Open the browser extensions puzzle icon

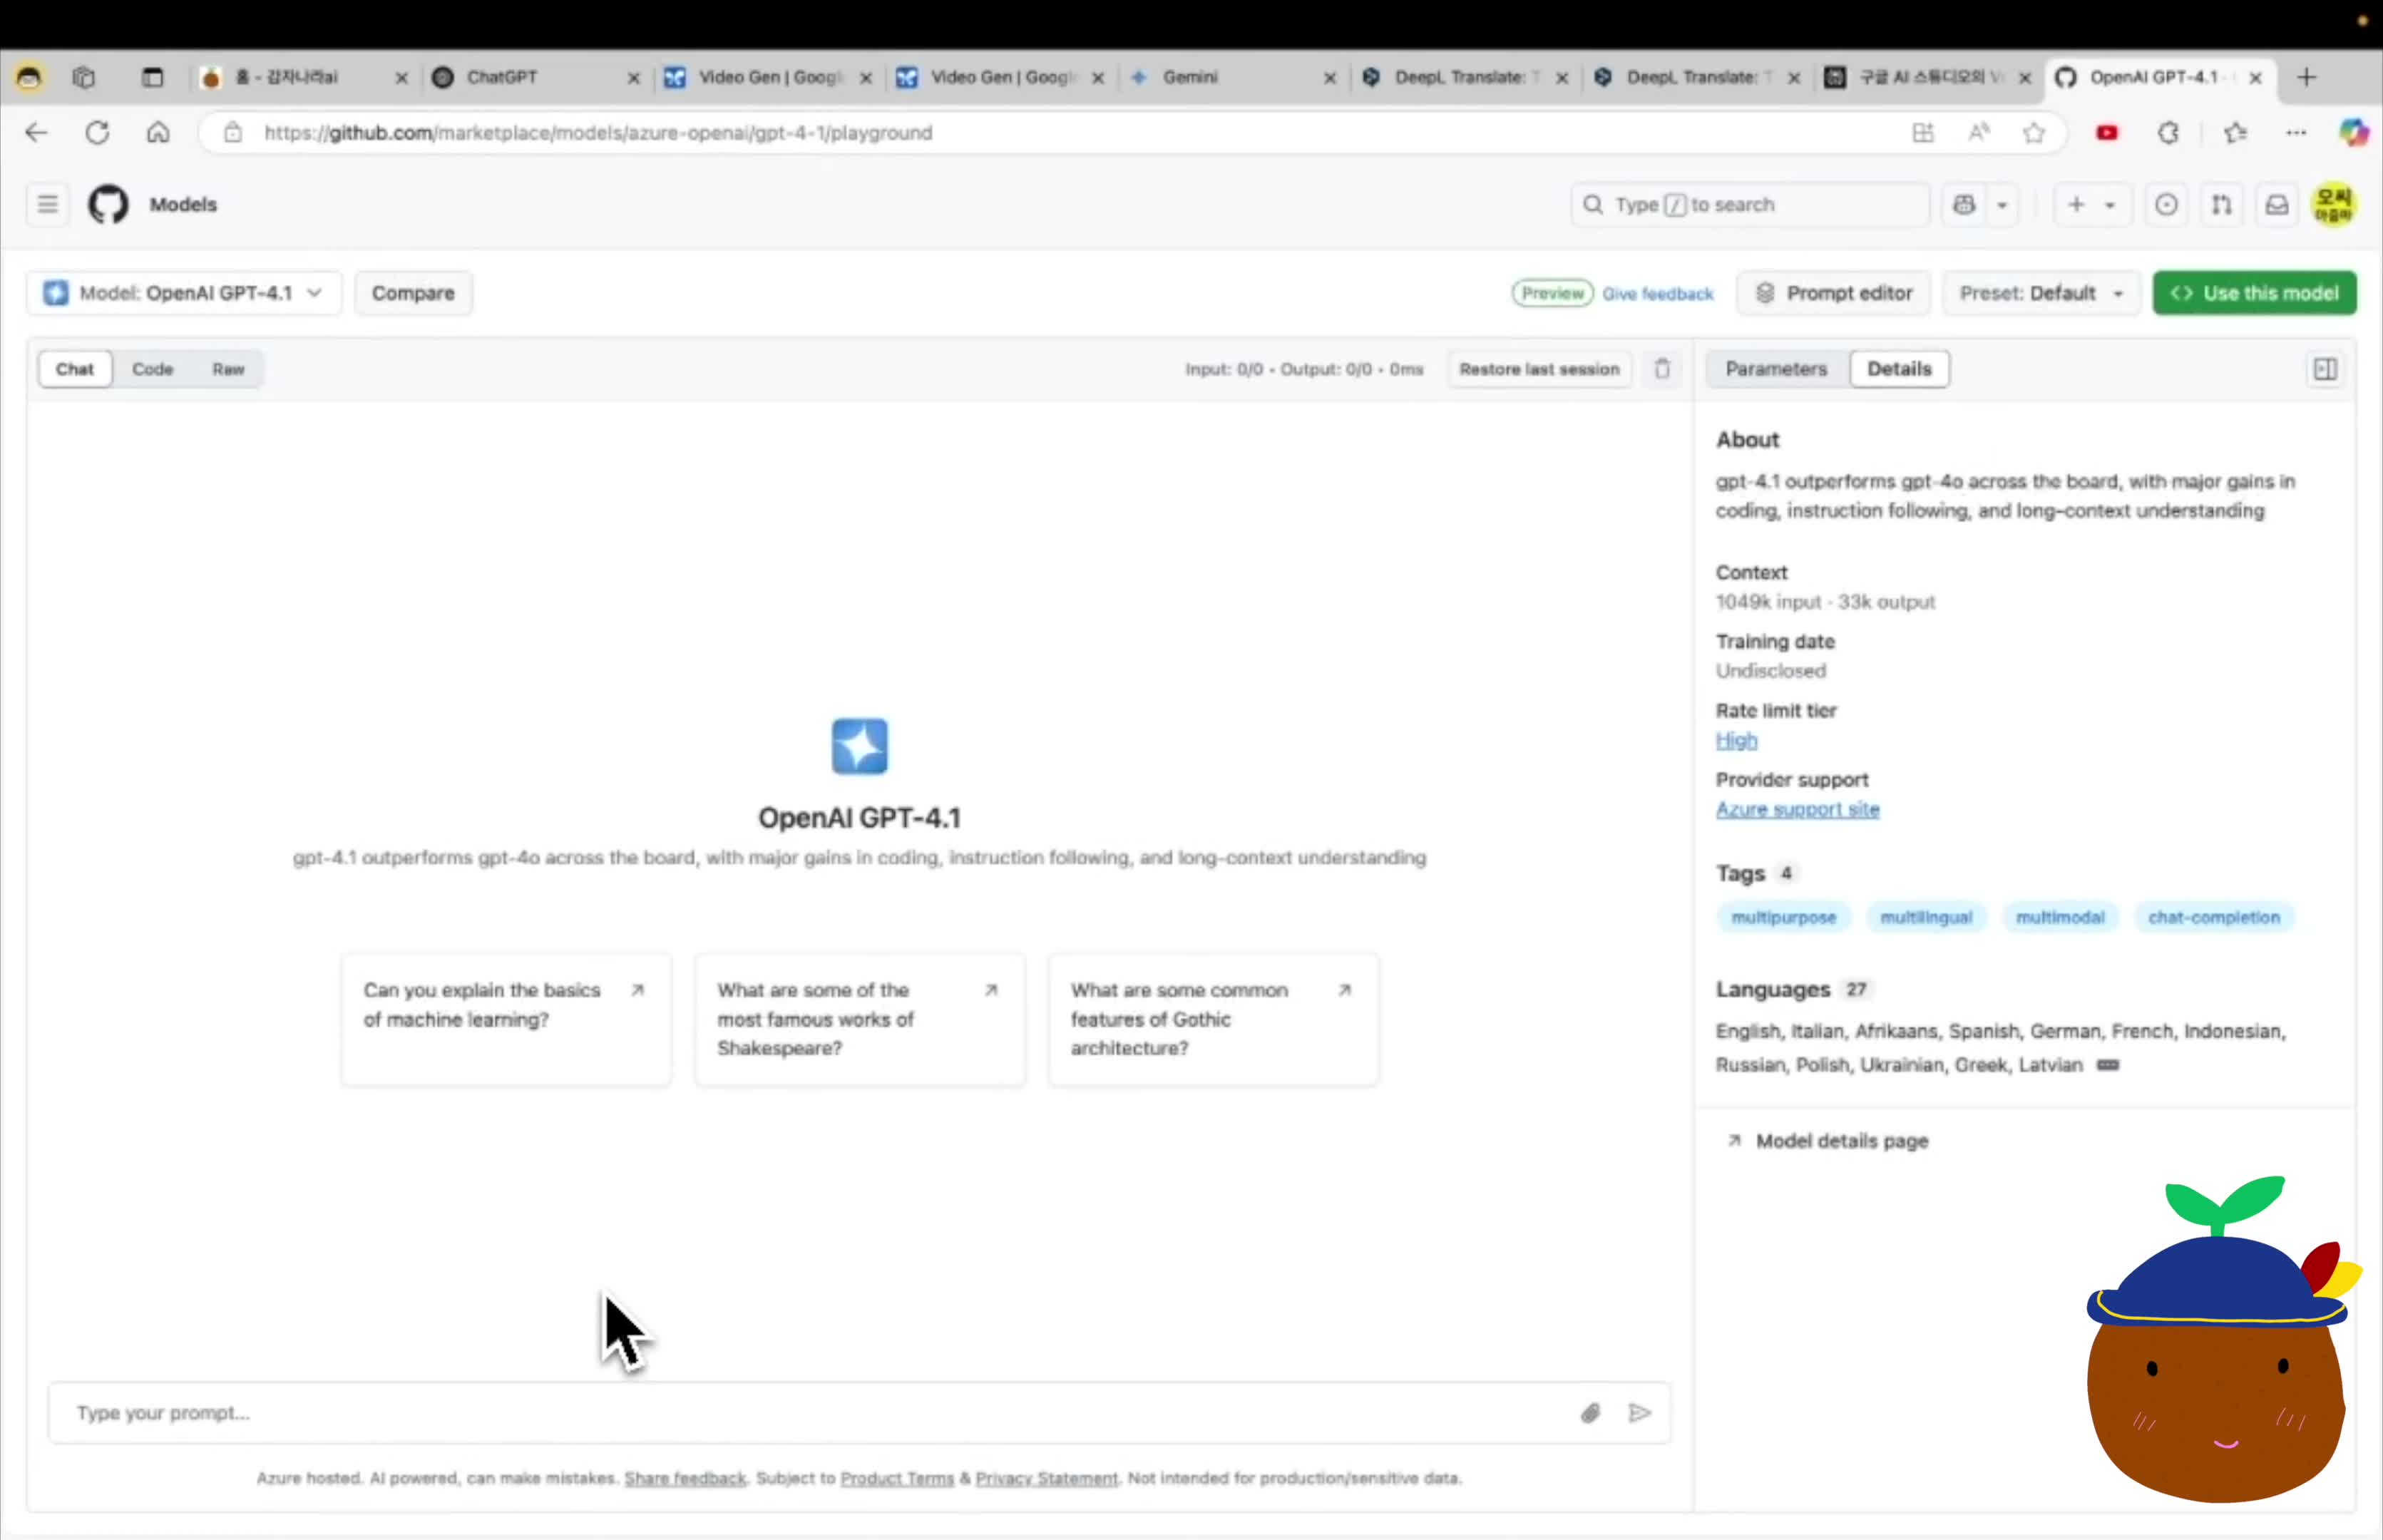(2168, 132)
